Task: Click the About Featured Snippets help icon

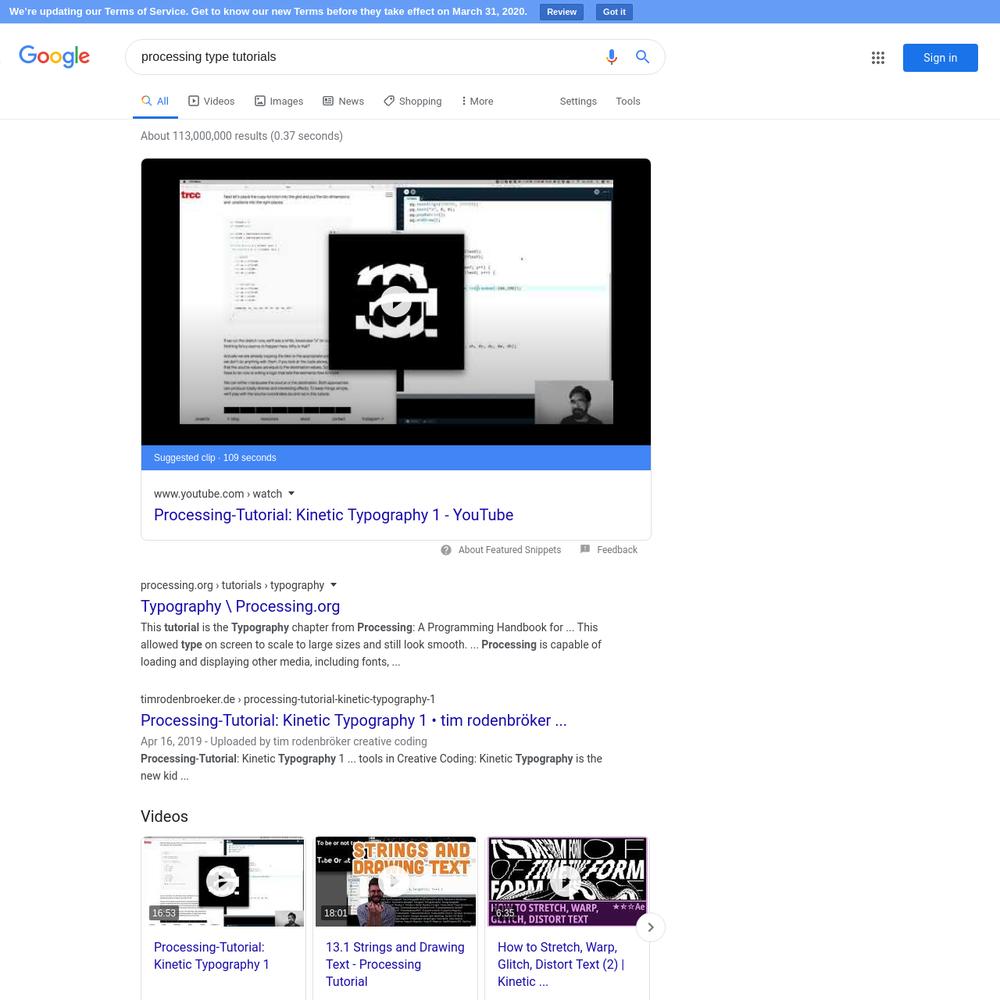Action: tap(446, 550)
